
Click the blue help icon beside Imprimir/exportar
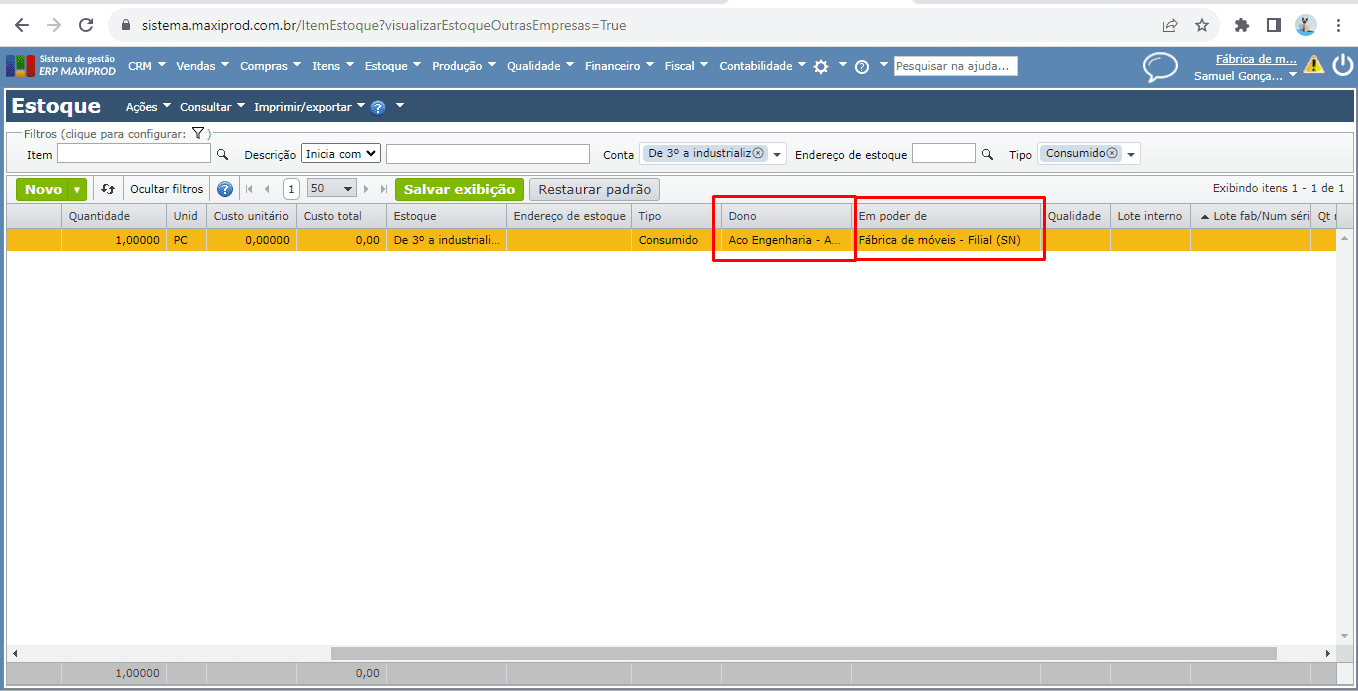click(x=378, y=107)
